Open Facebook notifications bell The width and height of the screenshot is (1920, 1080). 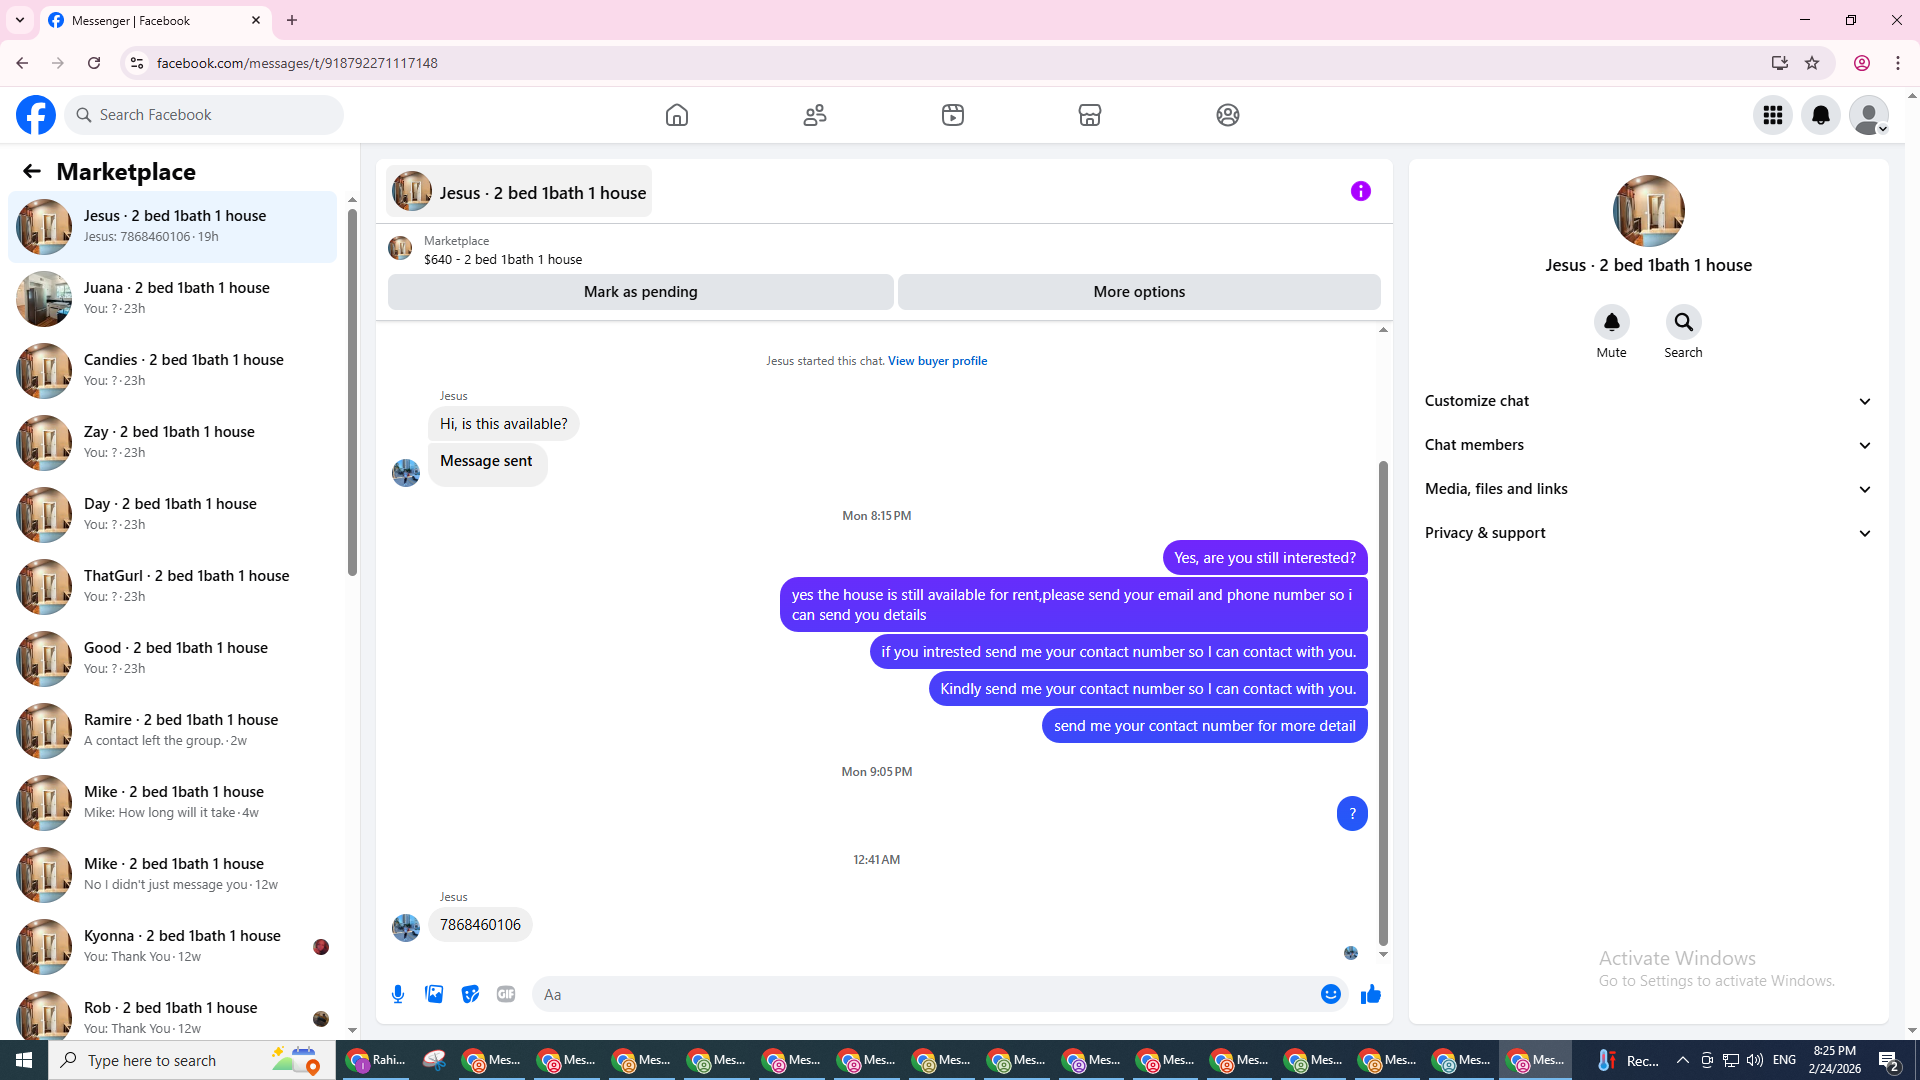(x=1820, y=115)
